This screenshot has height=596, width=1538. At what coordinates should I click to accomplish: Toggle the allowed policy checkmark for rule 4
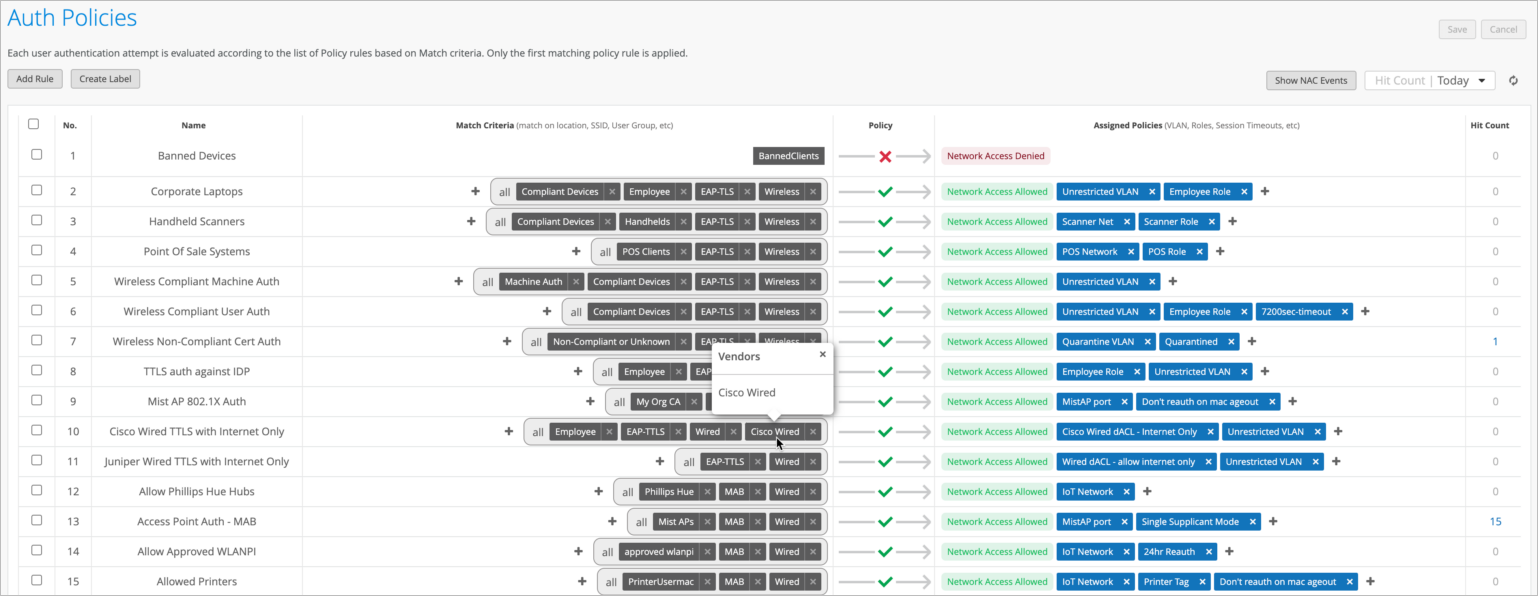click(885, 252)
